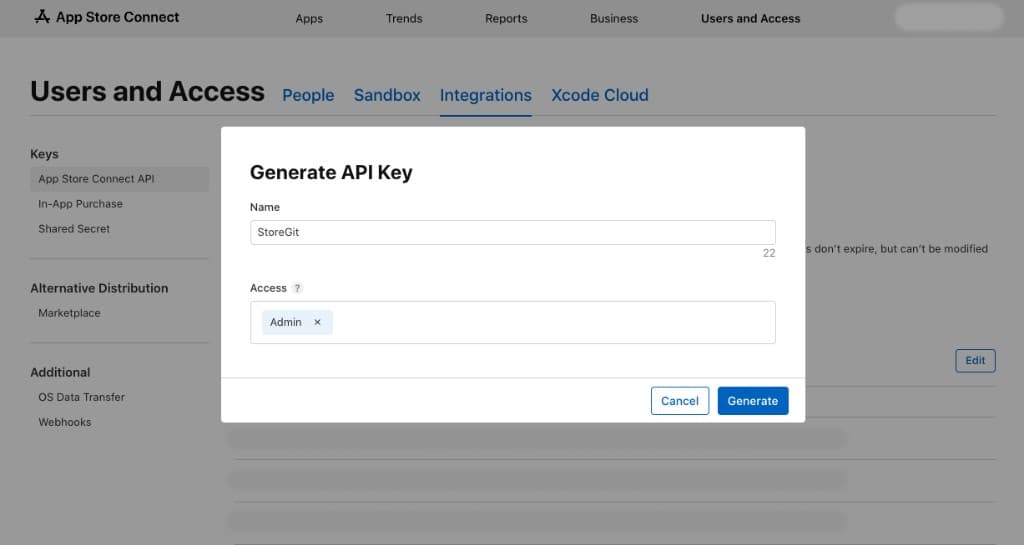Image resolution: width=1024 pixels, height=545 pixels.
Task: Click the Edit button behind the dialog
Action: (x=975, y=360)
